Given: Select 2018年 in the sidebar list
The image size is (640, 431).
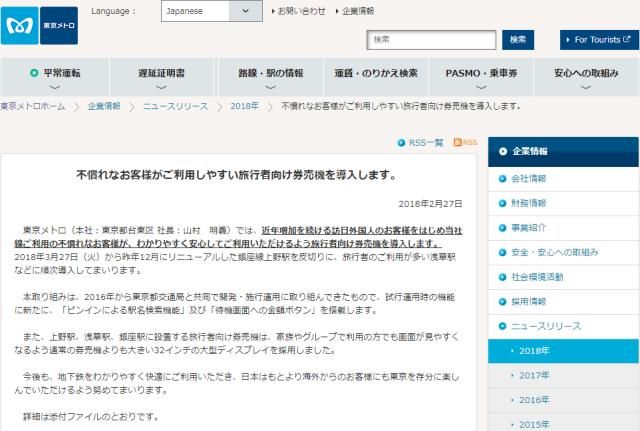Looking at the screenshot, I should [x=563, y=351].
